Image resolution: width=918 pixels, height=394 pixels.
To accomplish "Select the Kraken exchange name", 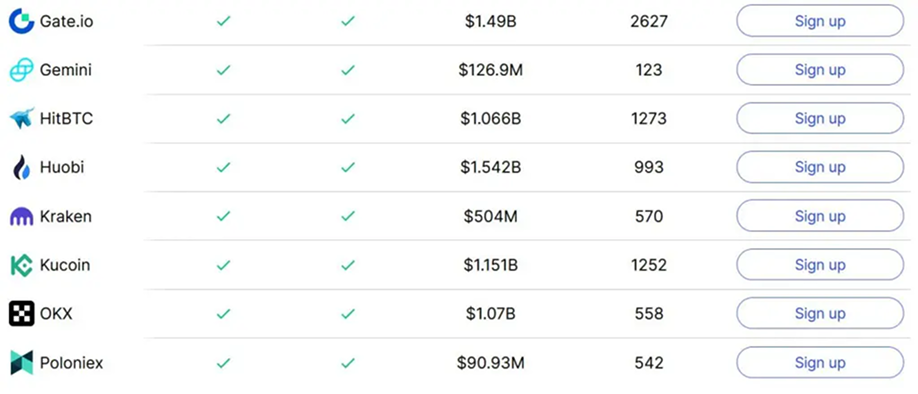I will pos(66,217).
